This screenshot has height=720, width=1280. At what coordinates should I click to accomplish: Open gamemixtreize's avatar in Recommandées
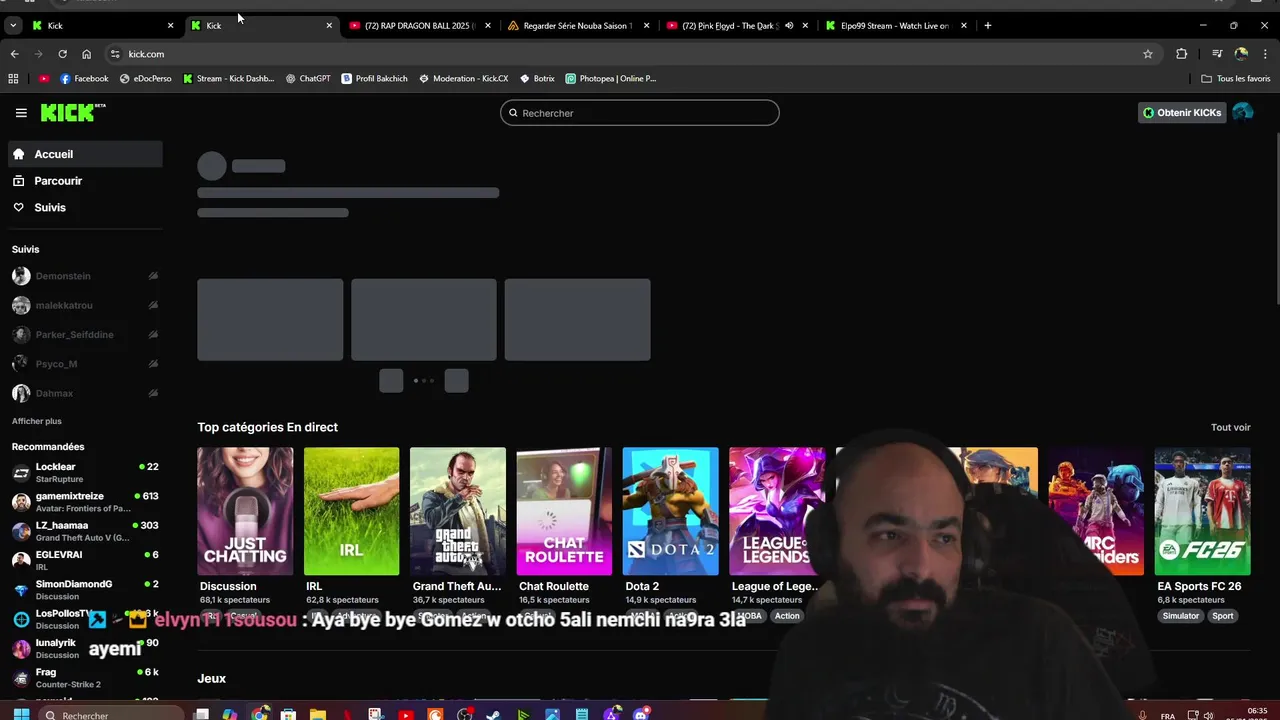21,502
